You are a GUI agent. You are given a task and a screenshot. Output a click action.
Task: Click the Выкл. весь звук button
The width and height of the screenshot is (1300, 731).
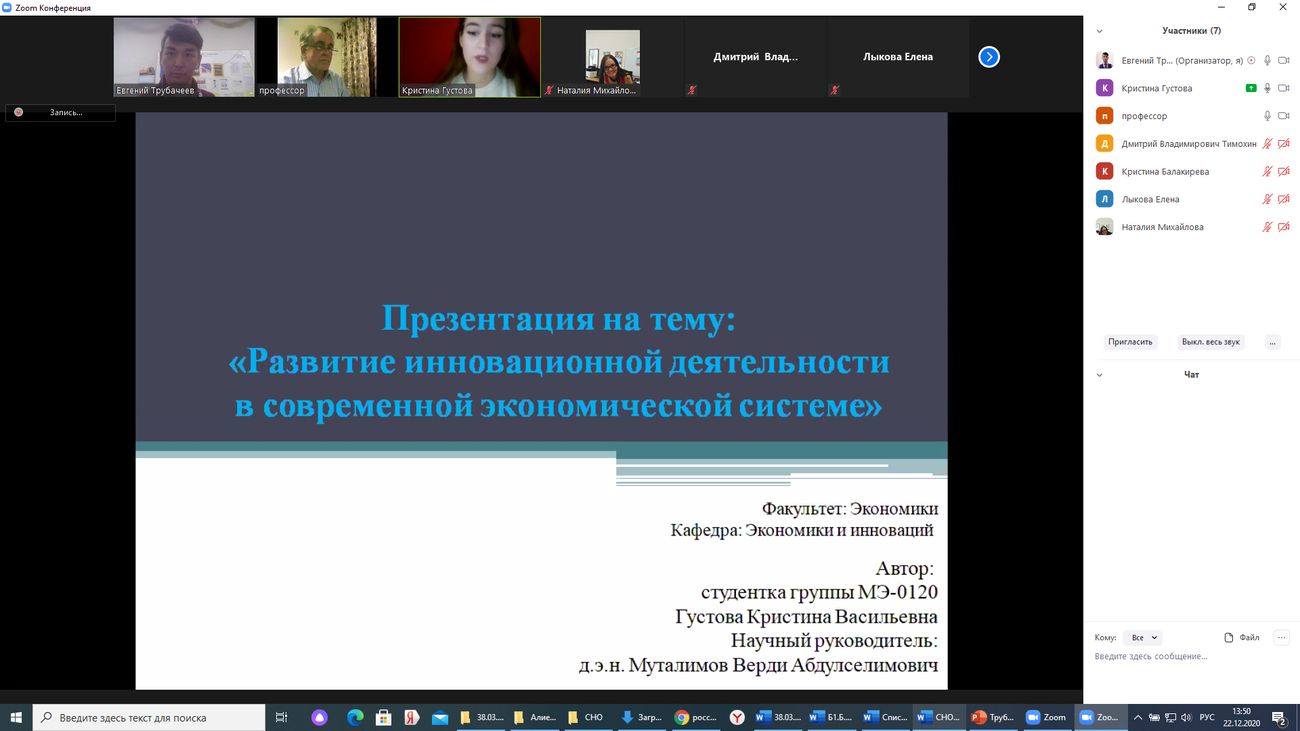1210,342
